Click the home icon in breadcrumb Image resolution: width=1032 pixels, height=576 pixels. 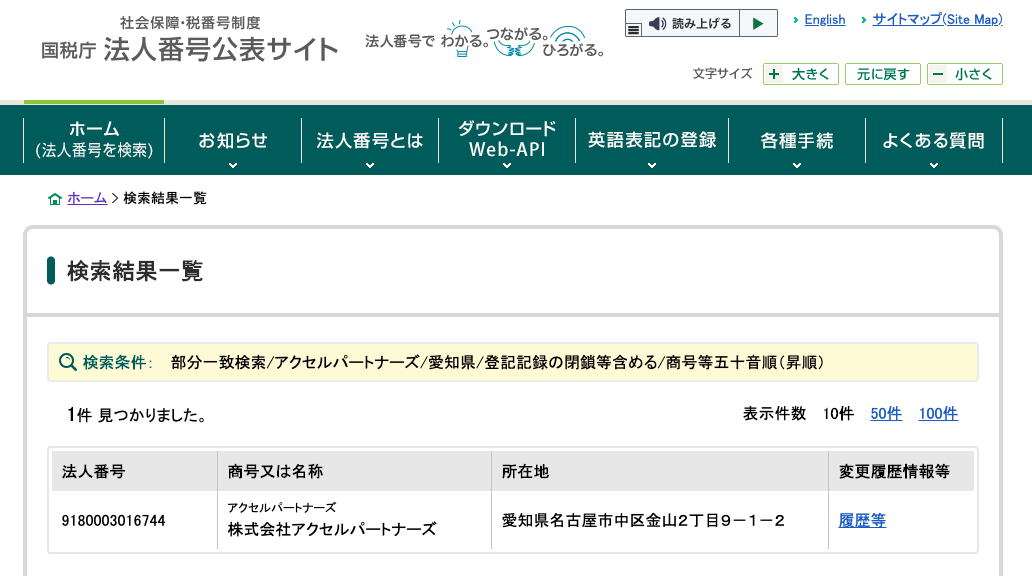(x=55, y=199)
